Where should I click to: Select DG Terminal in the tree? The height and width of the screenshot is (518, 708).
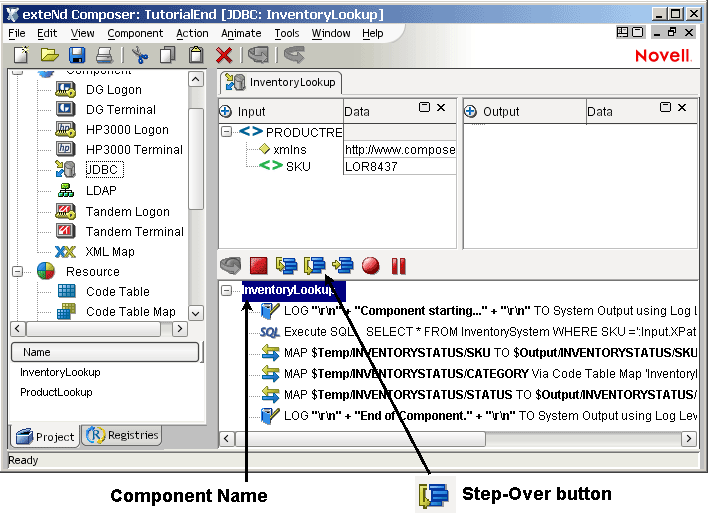click(x=121, y=110)
